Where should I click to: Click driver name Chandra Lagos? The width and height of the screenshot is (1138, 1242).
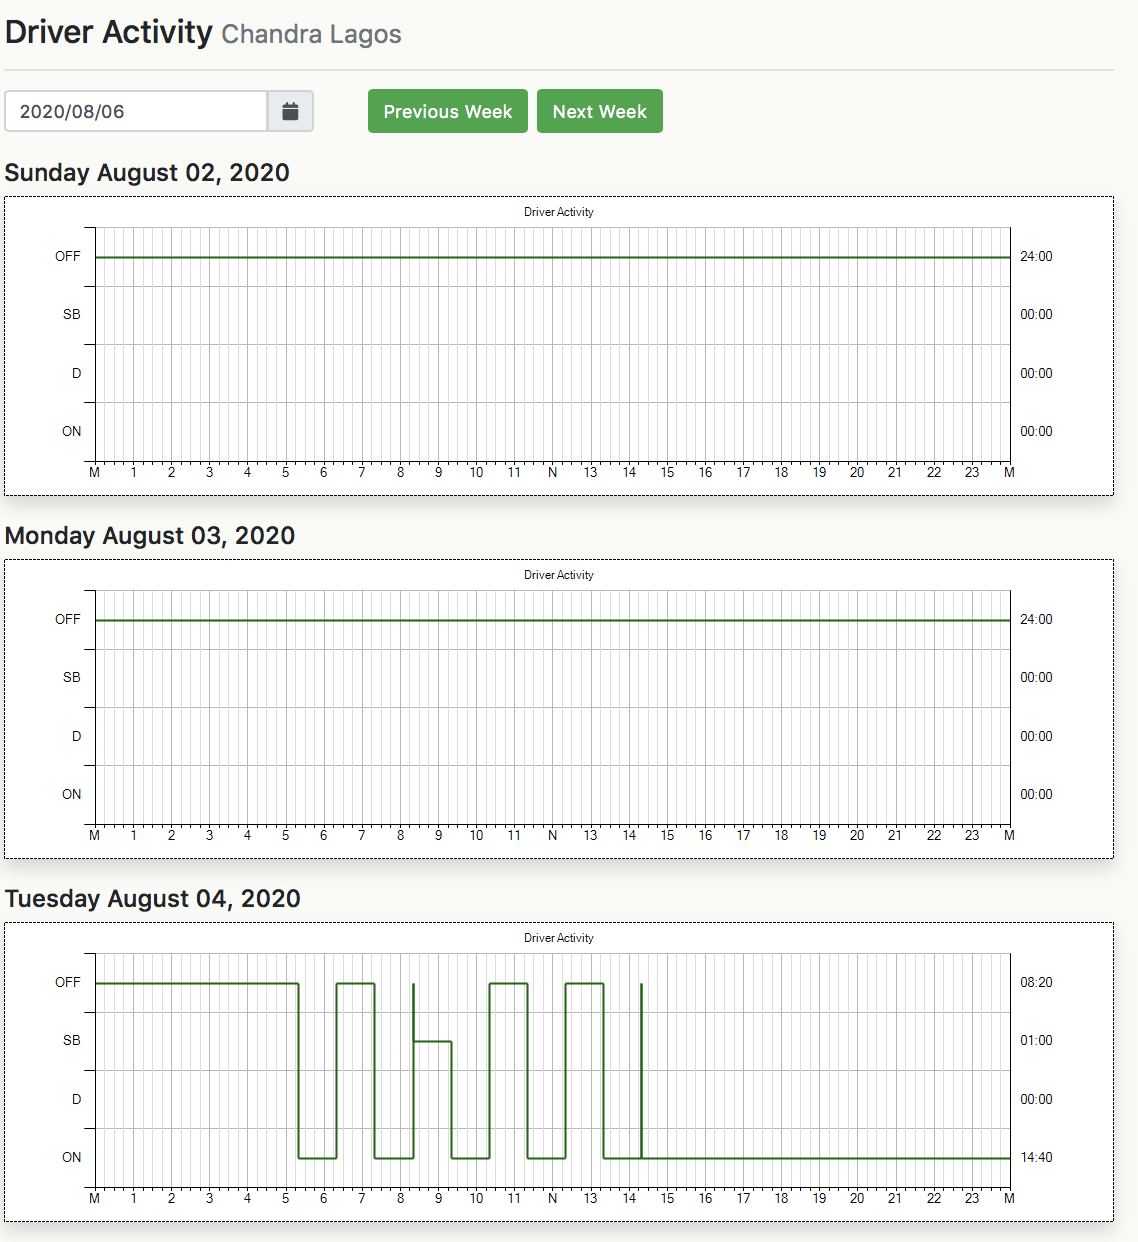coord(311,34)
